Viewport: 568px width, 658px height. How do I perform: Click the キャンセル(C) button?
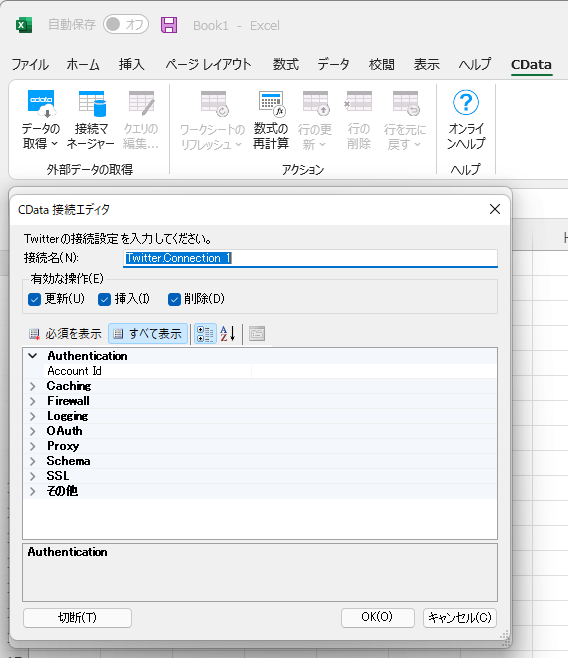(460, 618)
